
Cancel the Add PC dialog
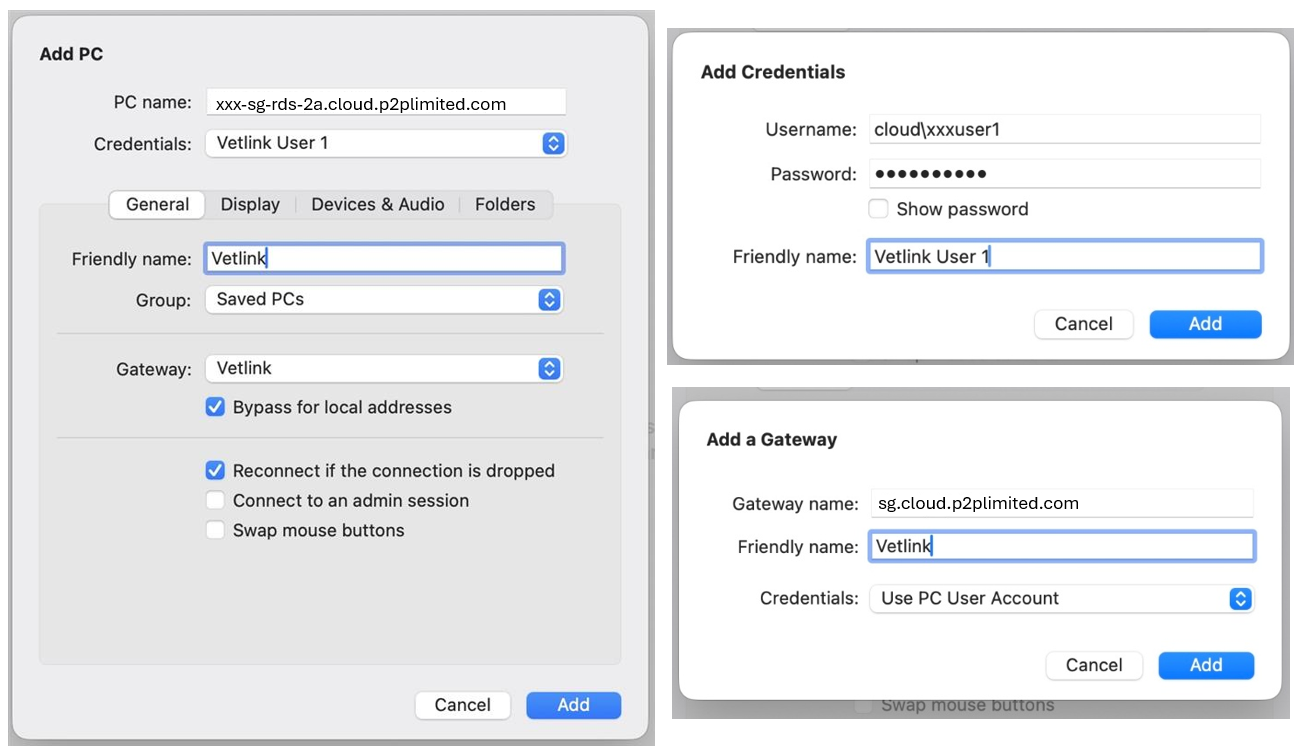pos(462,705)
